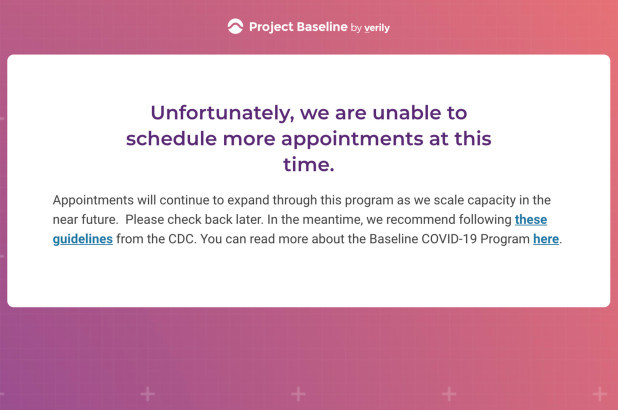618x410 pixels.
Task: Click the rightmost plus sign at page bottom
Action: [599, 394]
